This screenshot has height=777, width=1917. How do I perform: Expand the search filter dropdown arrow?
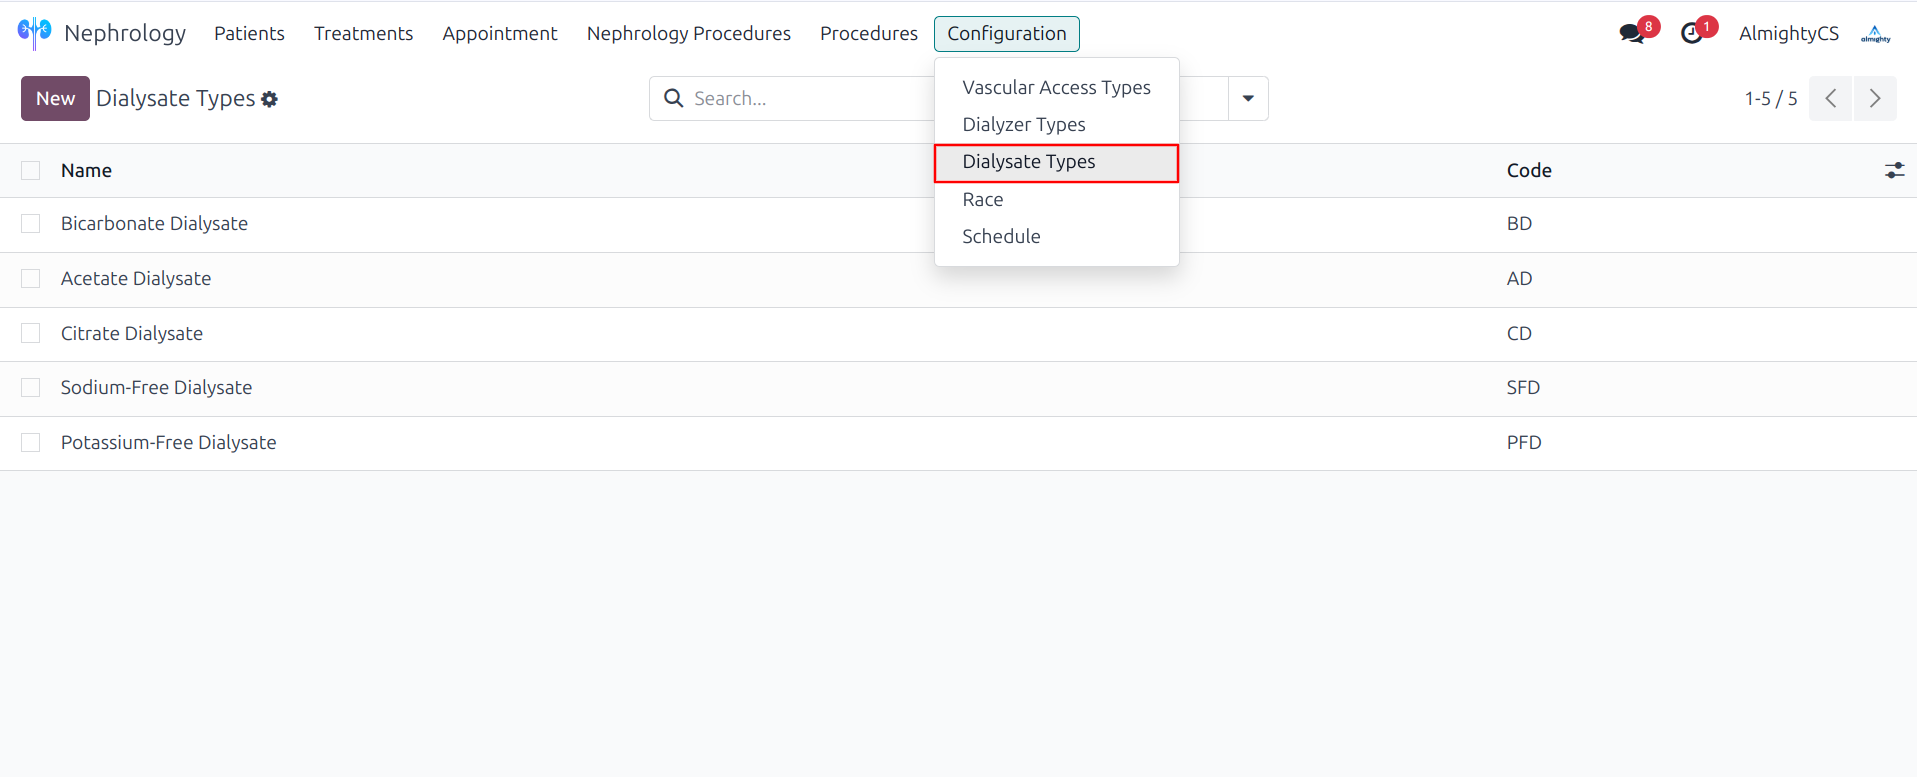(x=1248, y=98)
